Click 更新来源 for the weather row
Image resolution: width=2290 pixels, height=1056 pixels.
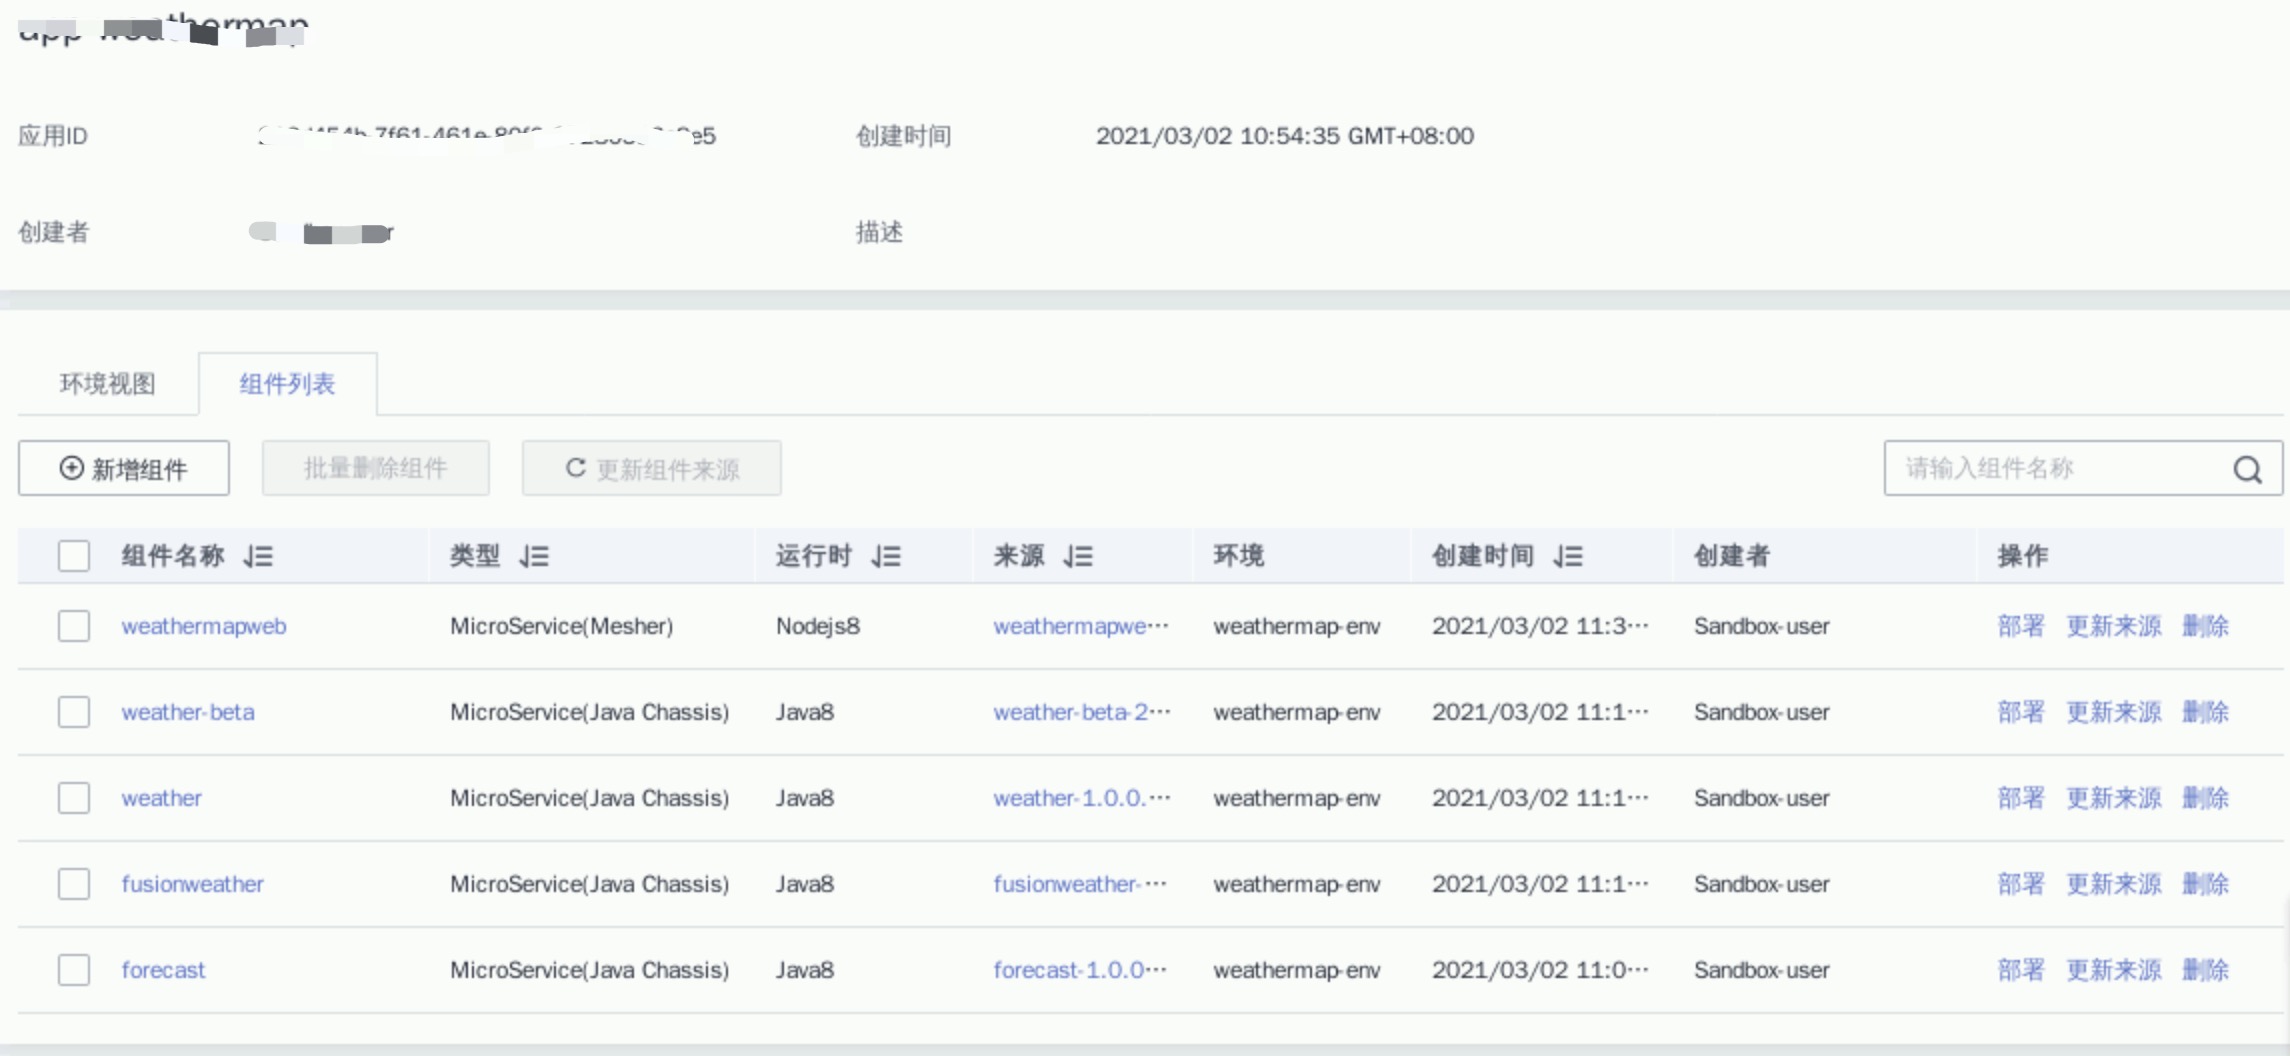click(x=2113, y=798)
